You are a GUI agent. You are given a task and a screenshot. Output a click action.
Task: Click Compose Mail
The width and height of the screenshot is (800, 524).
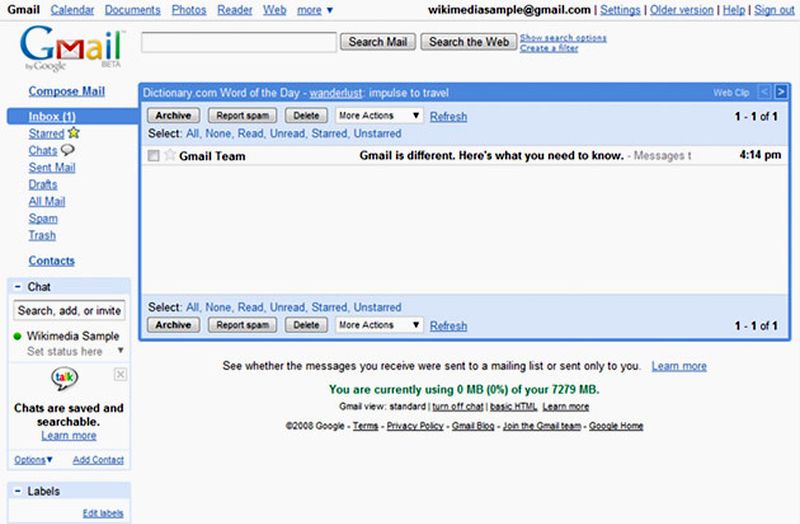pos(67,91)
